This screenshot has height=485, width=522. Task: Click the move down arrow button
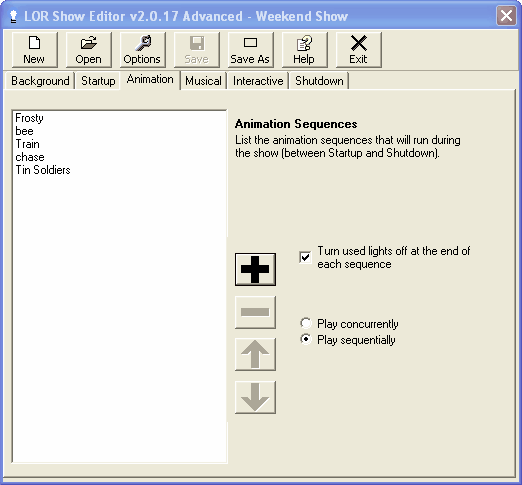click(255, 397)
